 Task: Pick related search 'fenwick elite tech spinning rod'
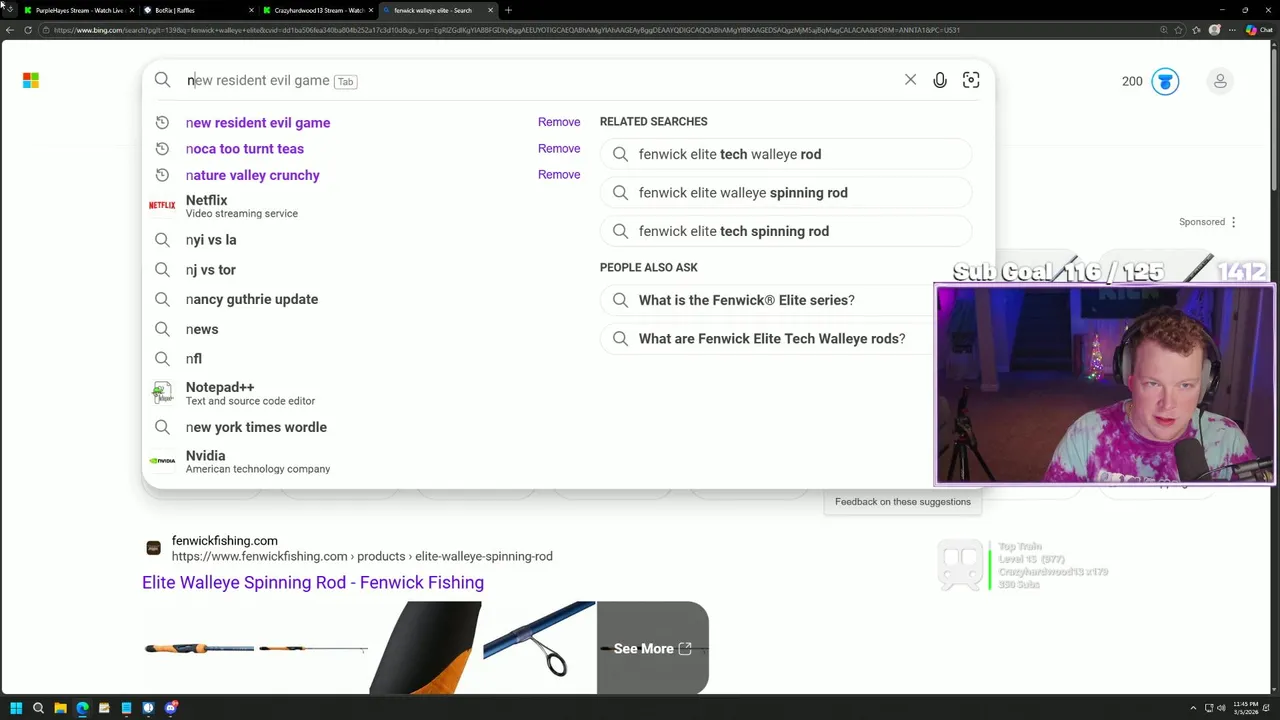click(786, 231)
